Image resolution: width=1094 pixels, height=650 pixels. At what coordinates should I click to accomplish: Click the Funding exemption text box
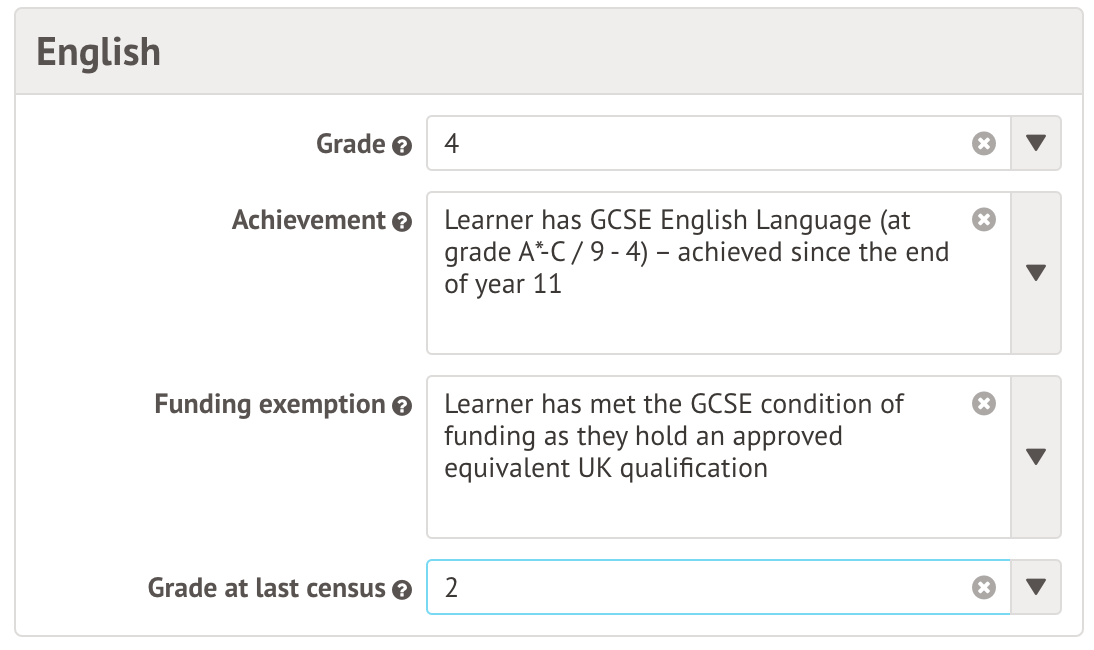click(700, 457)
